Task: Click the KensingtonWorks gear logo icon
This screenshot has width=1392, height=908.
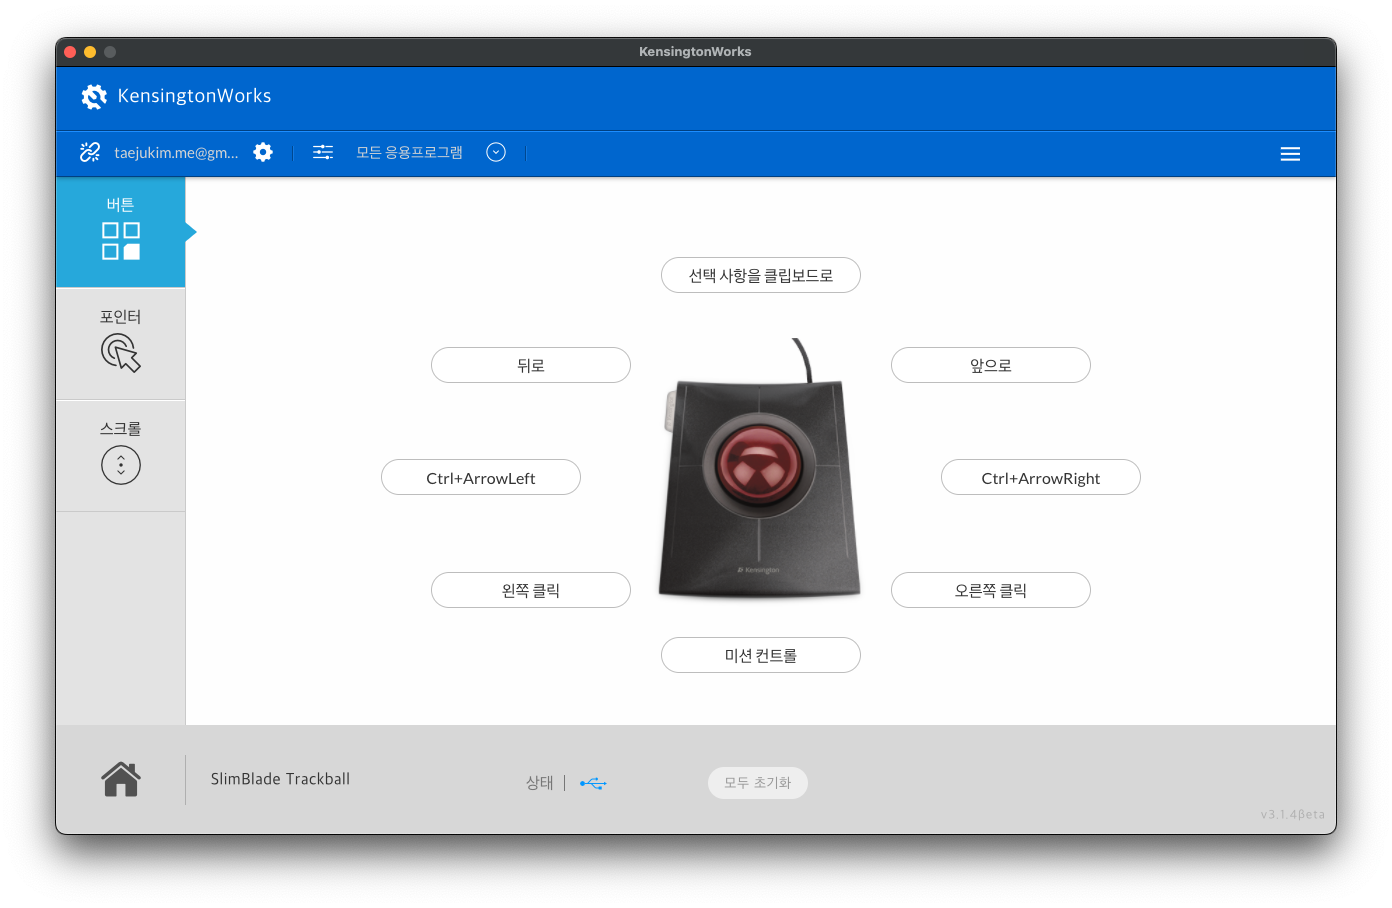Action: [x=94, y=96]
